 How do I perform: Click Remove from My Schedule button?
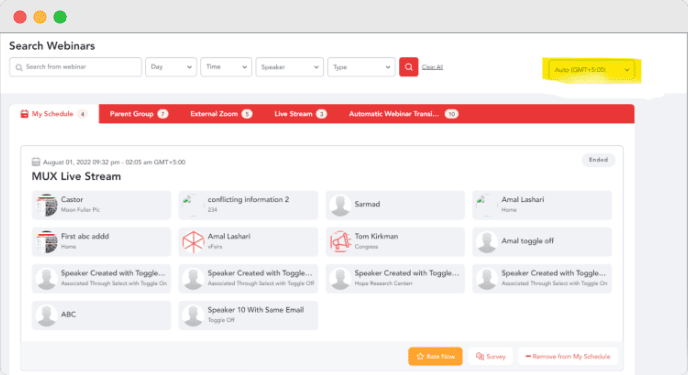tap(568, 357)
